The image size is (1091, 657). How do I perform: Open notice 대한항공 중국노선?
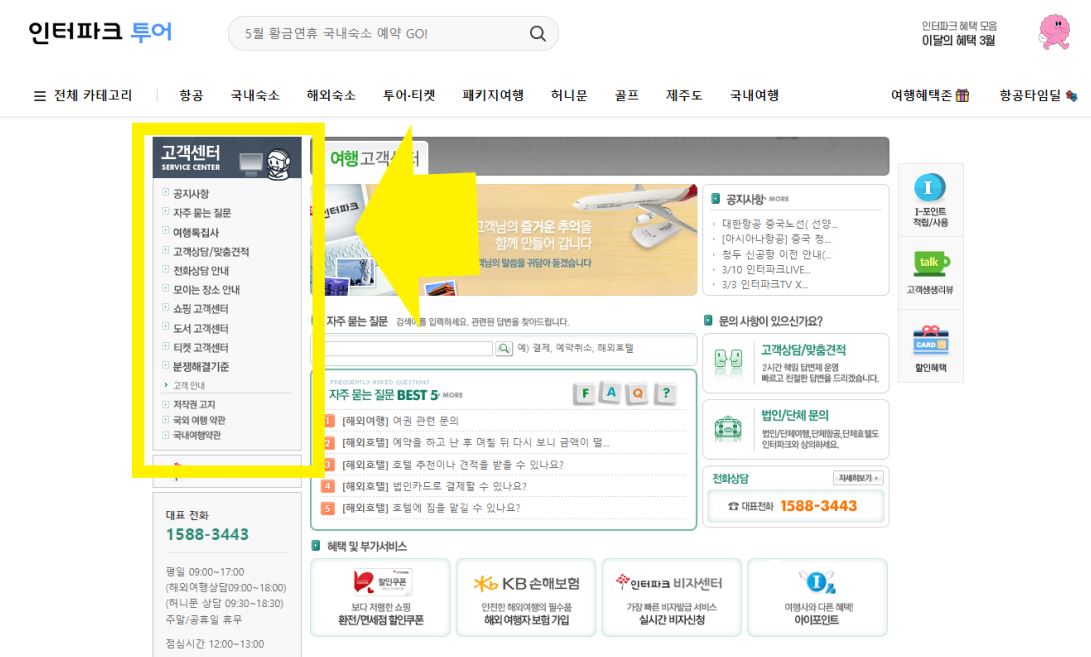[779, 224]
